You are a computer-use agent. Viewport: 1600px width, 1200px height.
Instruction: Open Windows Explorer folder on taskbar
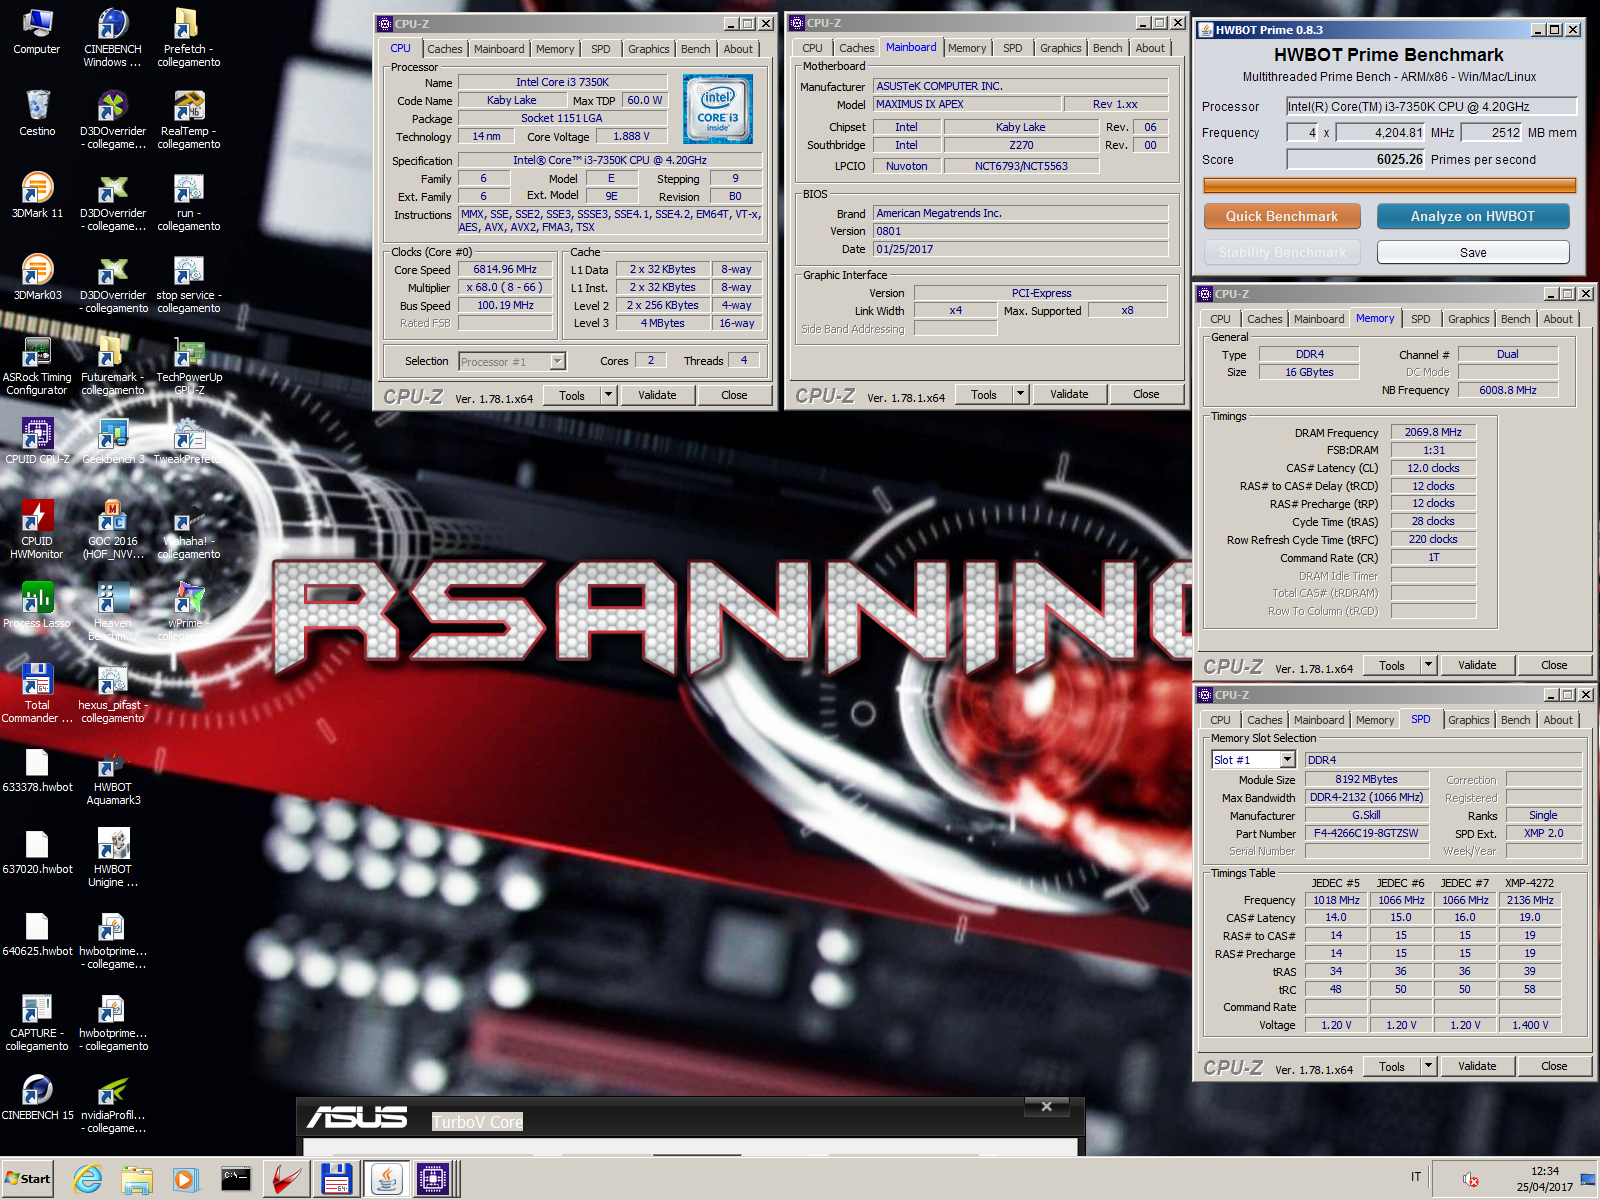[137, 1179]
